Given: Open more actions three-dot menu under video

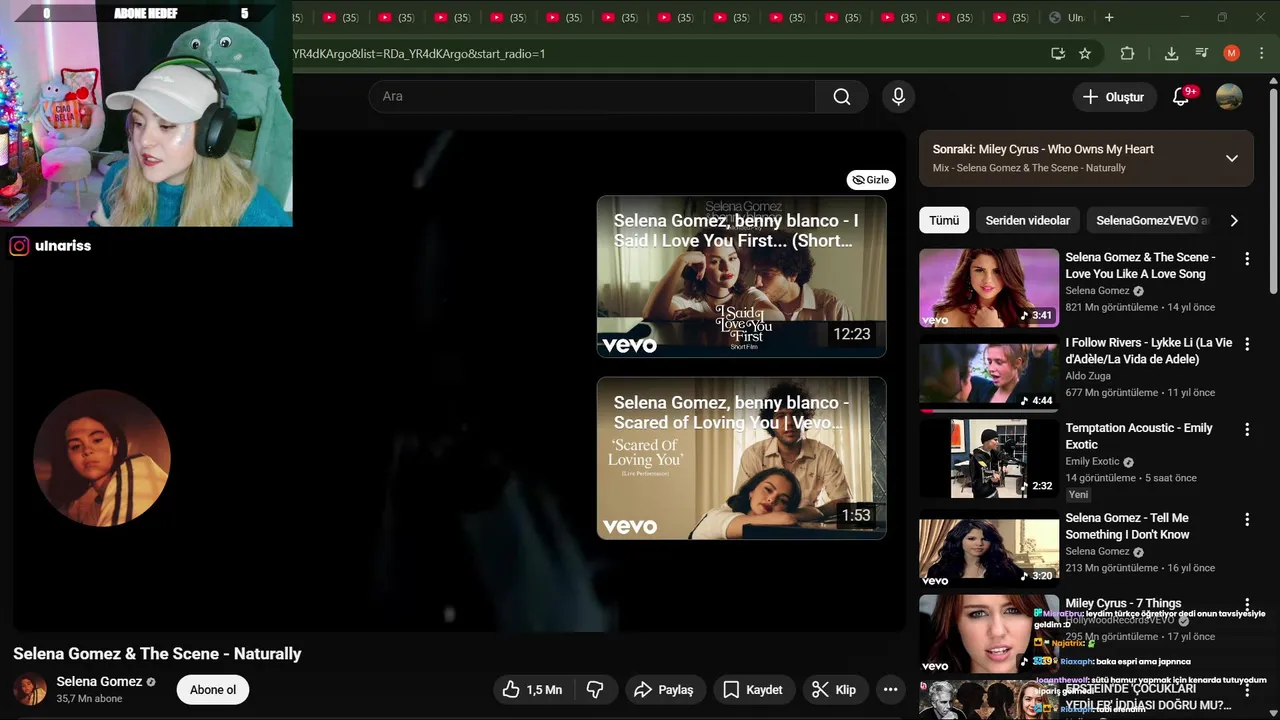Looking at the screenshot, I should (x=890, y=689).
